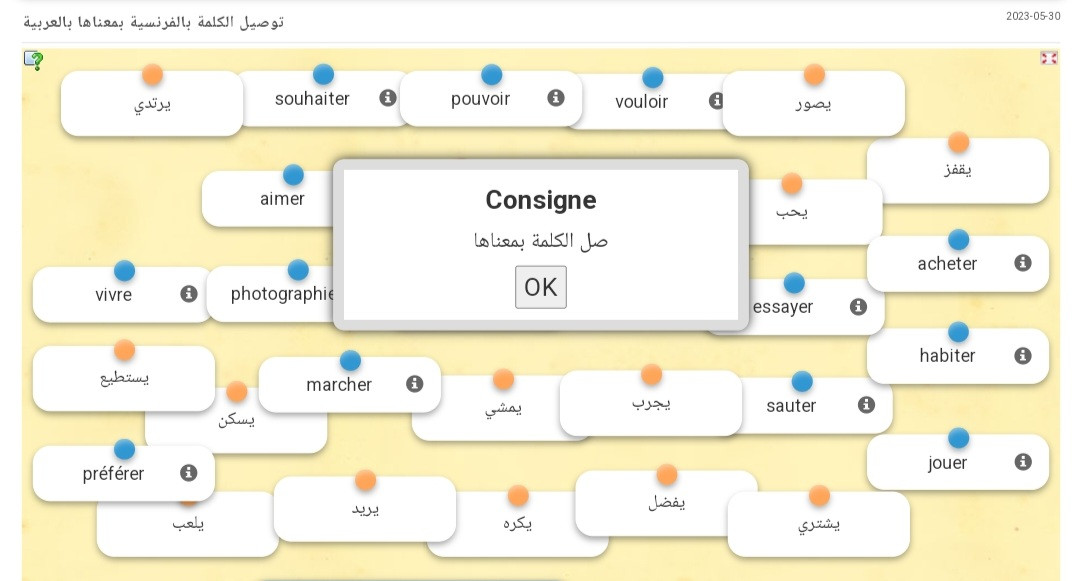Select the blue pin on aimer card

click(293, 175)
